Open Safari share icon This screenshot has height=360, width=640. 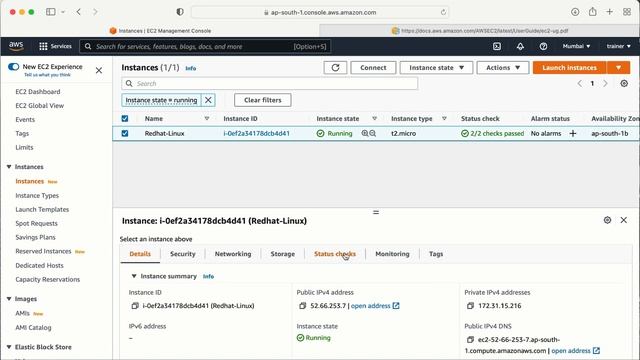(593, 12)
